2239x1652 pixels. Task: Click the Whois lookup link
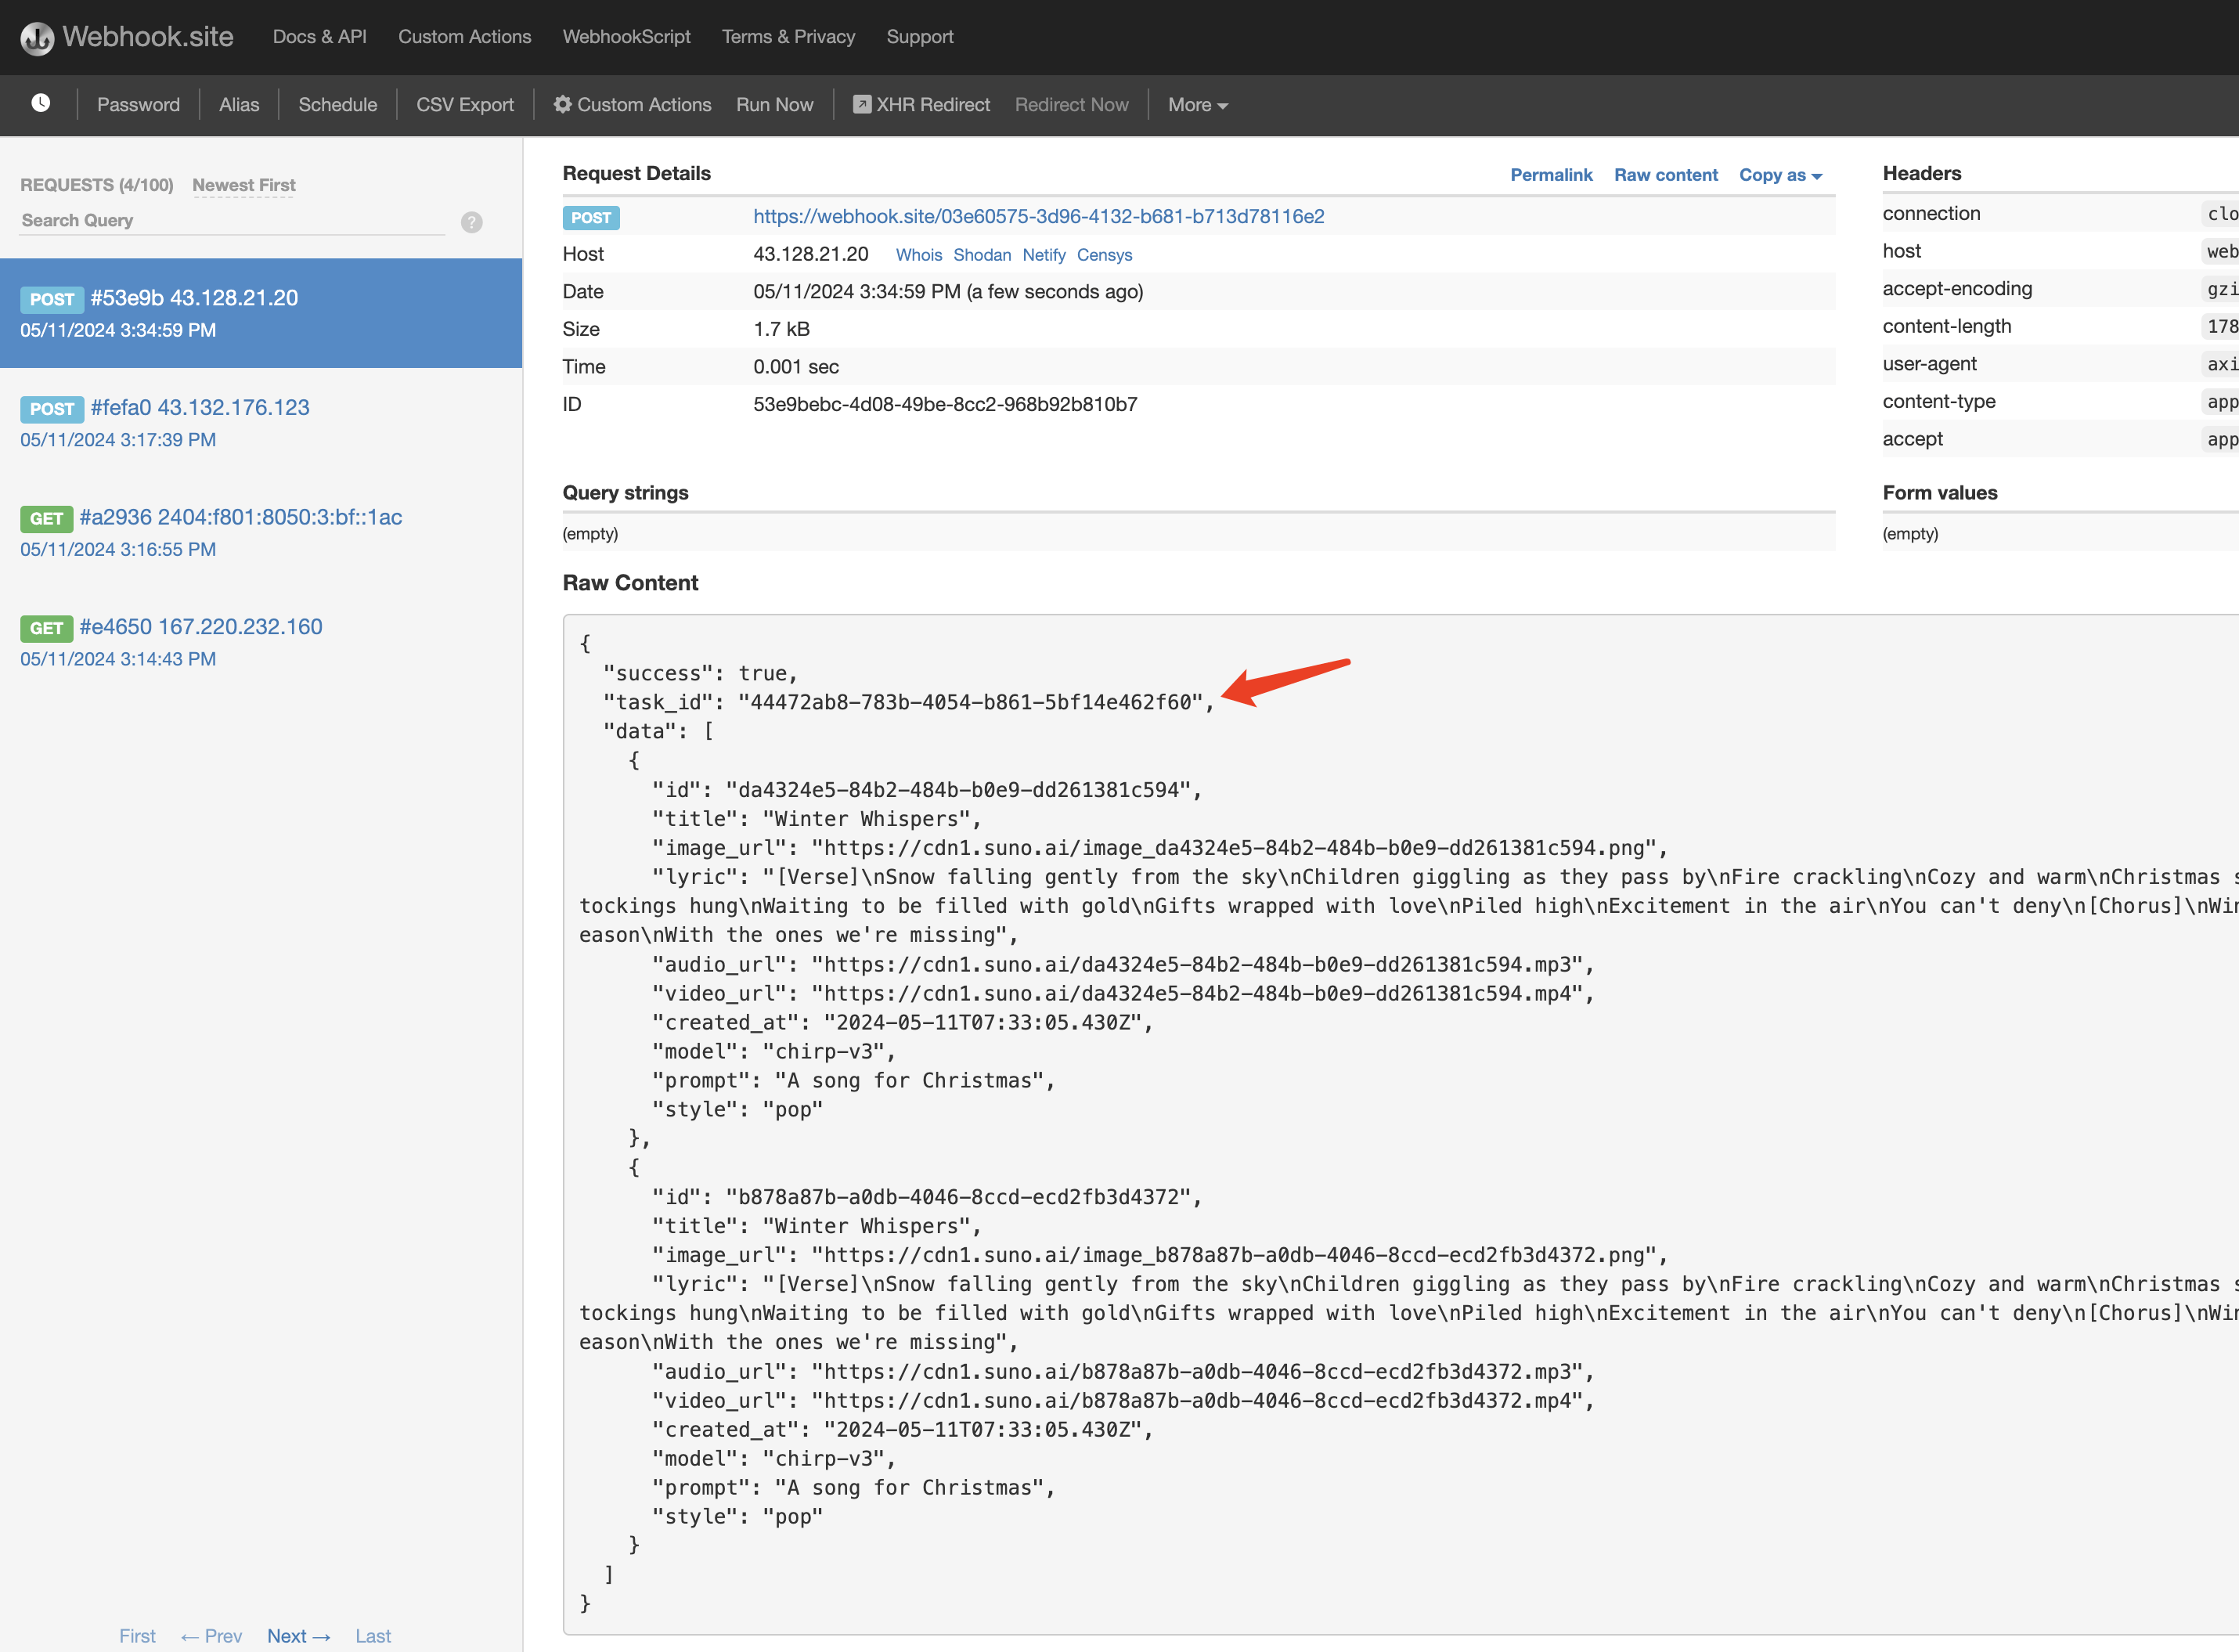918,255
